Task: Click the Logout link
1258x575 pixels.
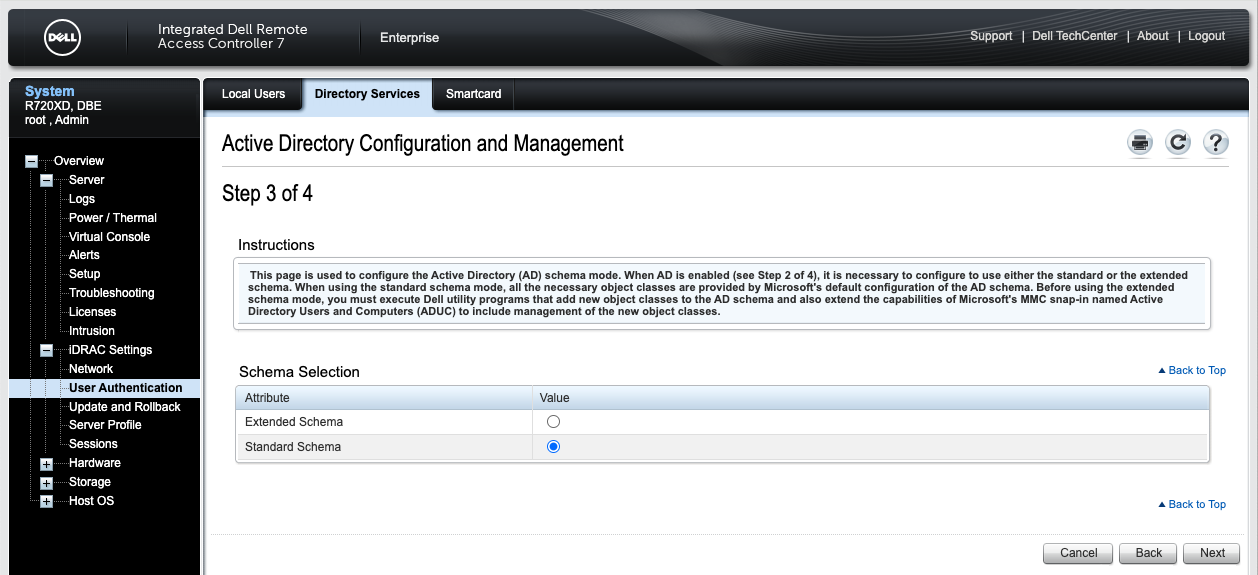Action: click(1206, 36)
